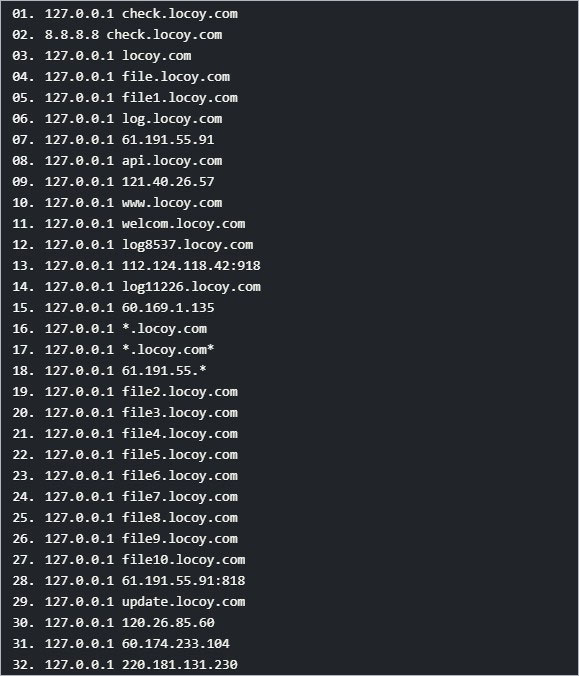Select file5.locoy.com on line 22
This screenshot has width=579, height=676.
(179, 455)
